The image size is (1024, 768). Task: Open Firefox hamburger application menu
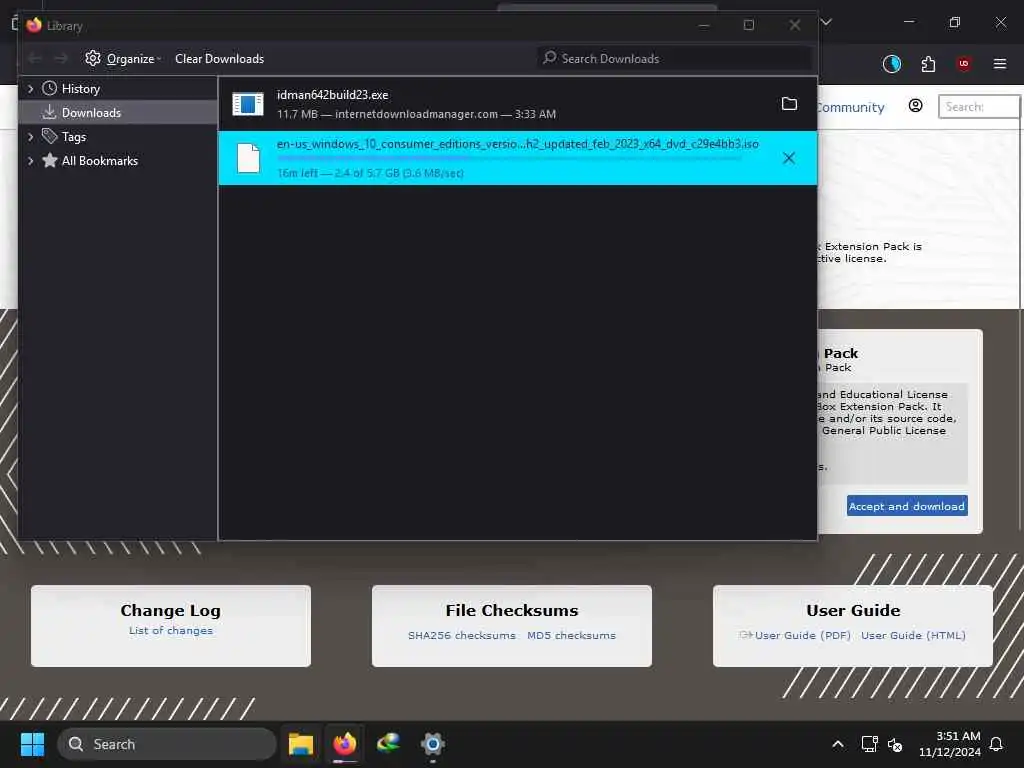pyautogui.click(x=1000, y=63)
